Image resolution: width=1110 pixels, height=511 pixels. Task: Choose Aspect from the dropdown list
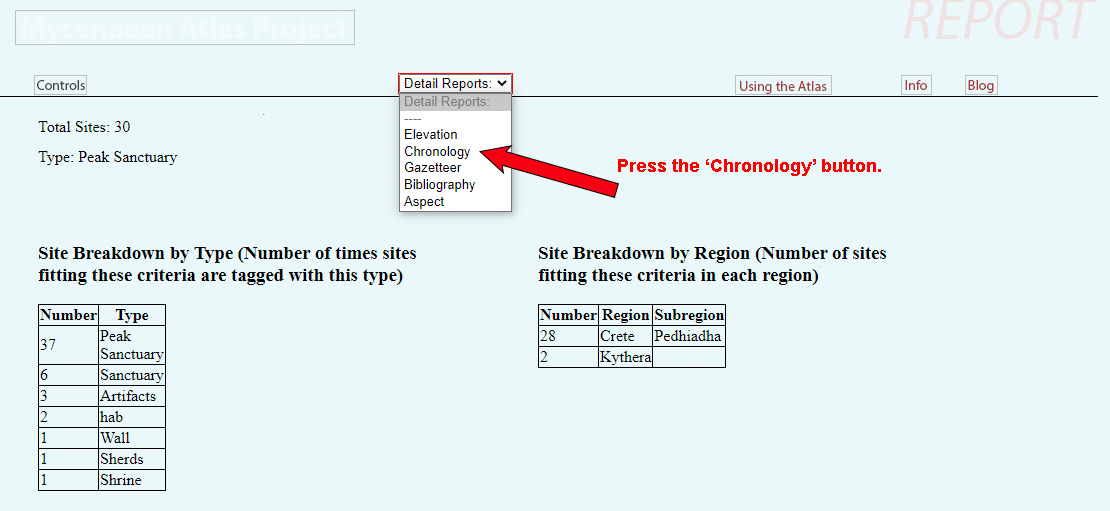point(424,202)
